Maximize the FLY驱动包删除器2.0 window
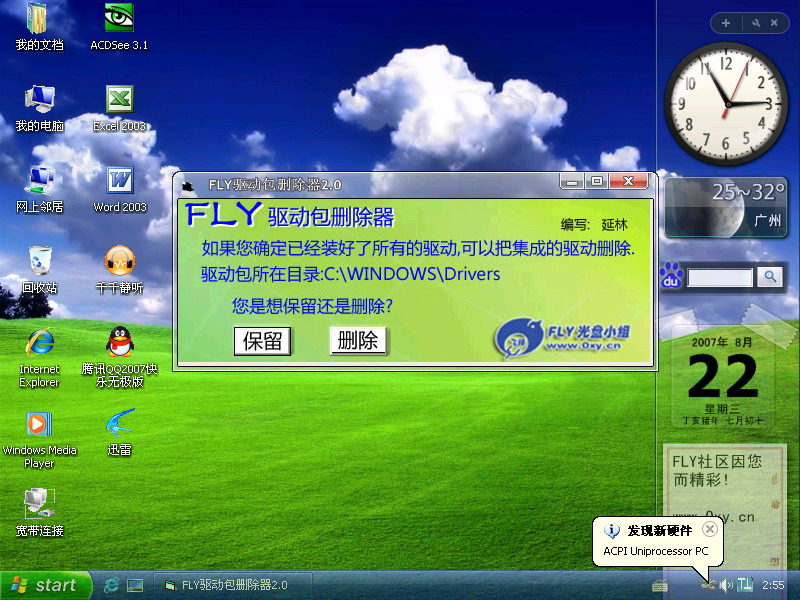The image size is (800, 600). [596, 181]
